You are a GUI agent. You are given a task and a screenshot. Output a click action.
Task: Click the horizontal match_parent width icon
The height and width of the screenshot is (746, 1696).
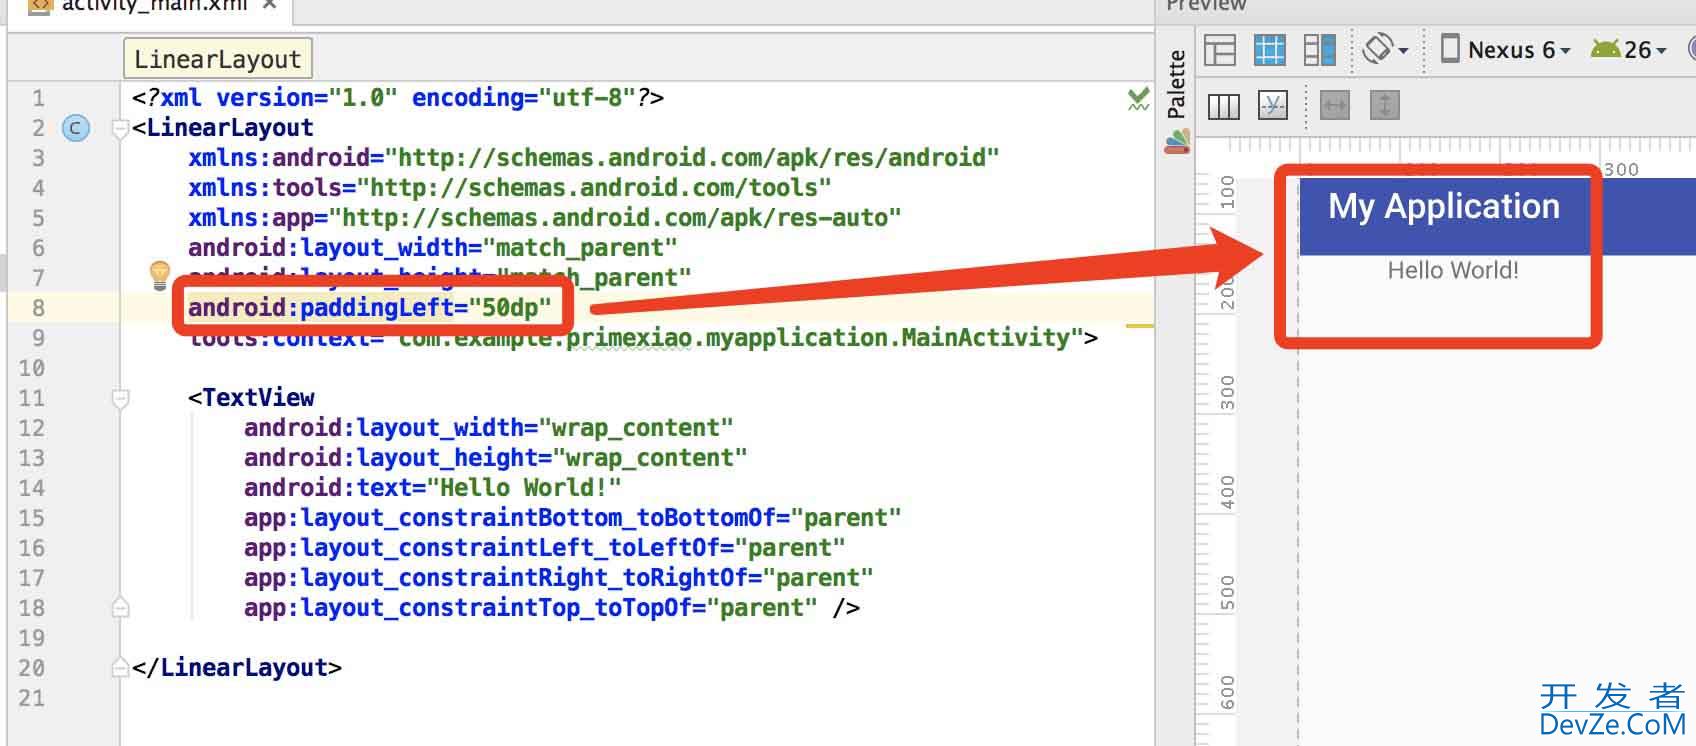[x=1335, y=105]
